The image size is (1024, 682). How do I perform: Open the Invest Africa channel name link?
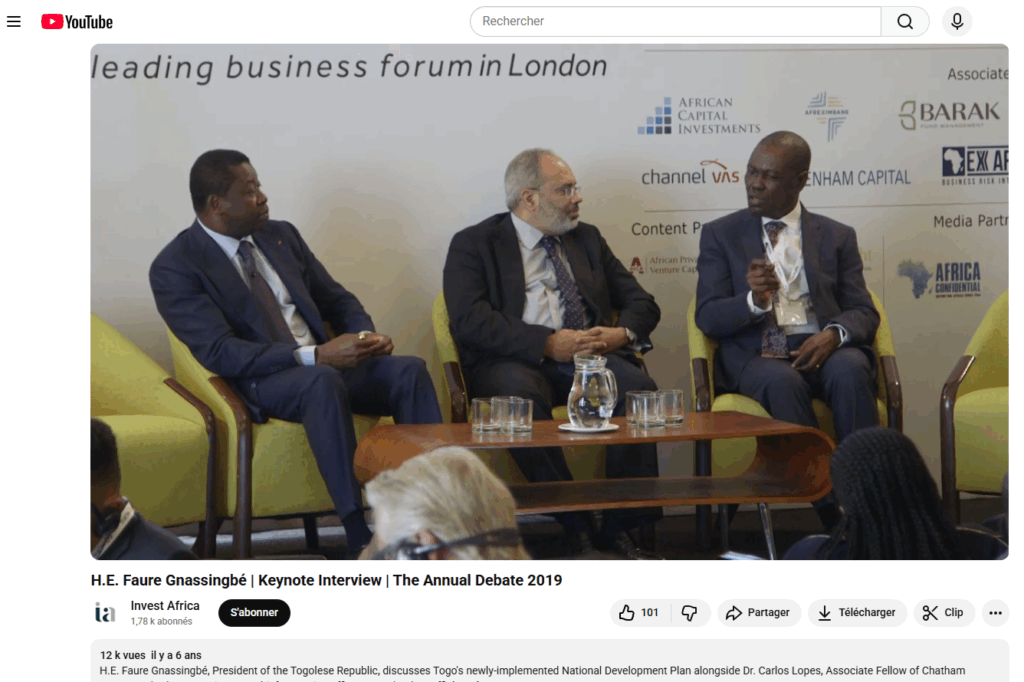pyautogui.click(x=165, y=606)
